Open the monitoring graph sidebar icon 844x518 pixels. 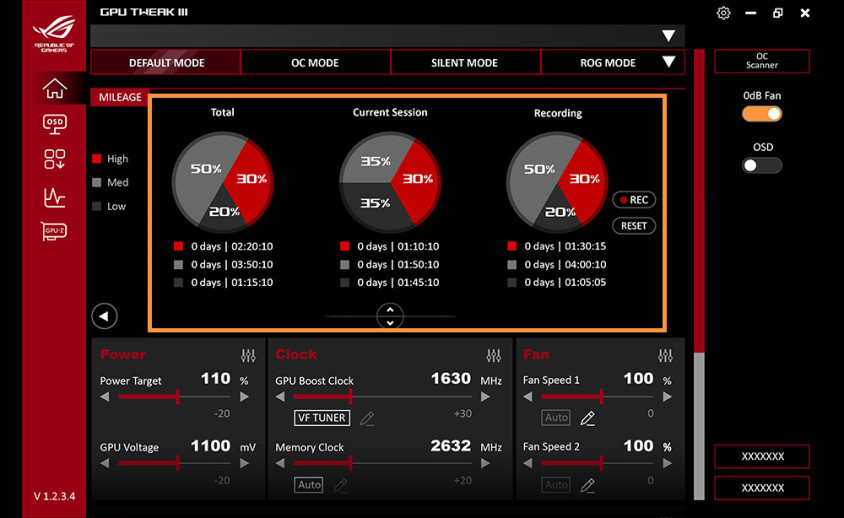click(x=54, y=196)
